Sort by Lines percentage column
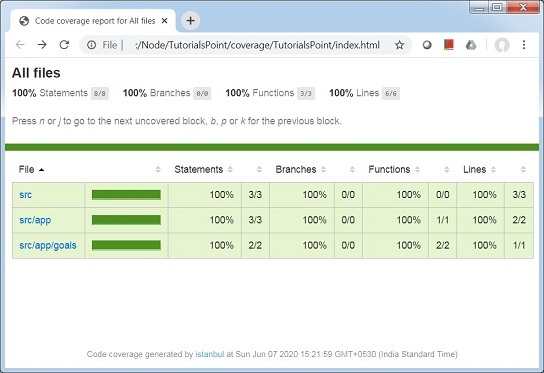 pos(479,169)
